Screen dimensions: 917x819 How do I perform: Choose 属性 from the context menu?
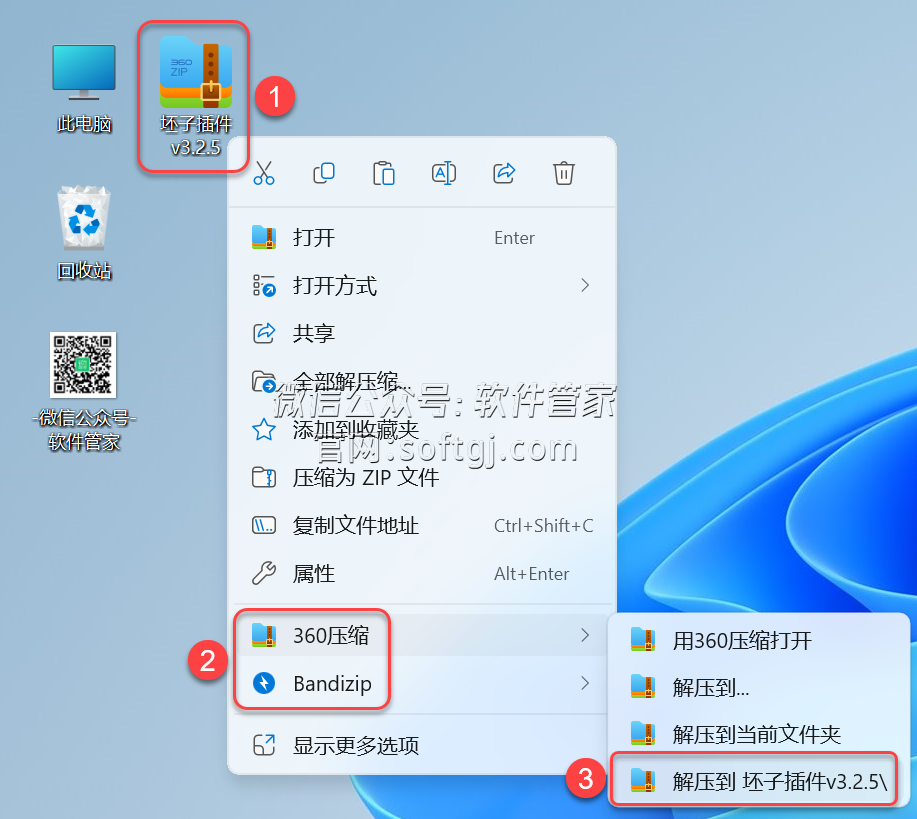[422, 573]
